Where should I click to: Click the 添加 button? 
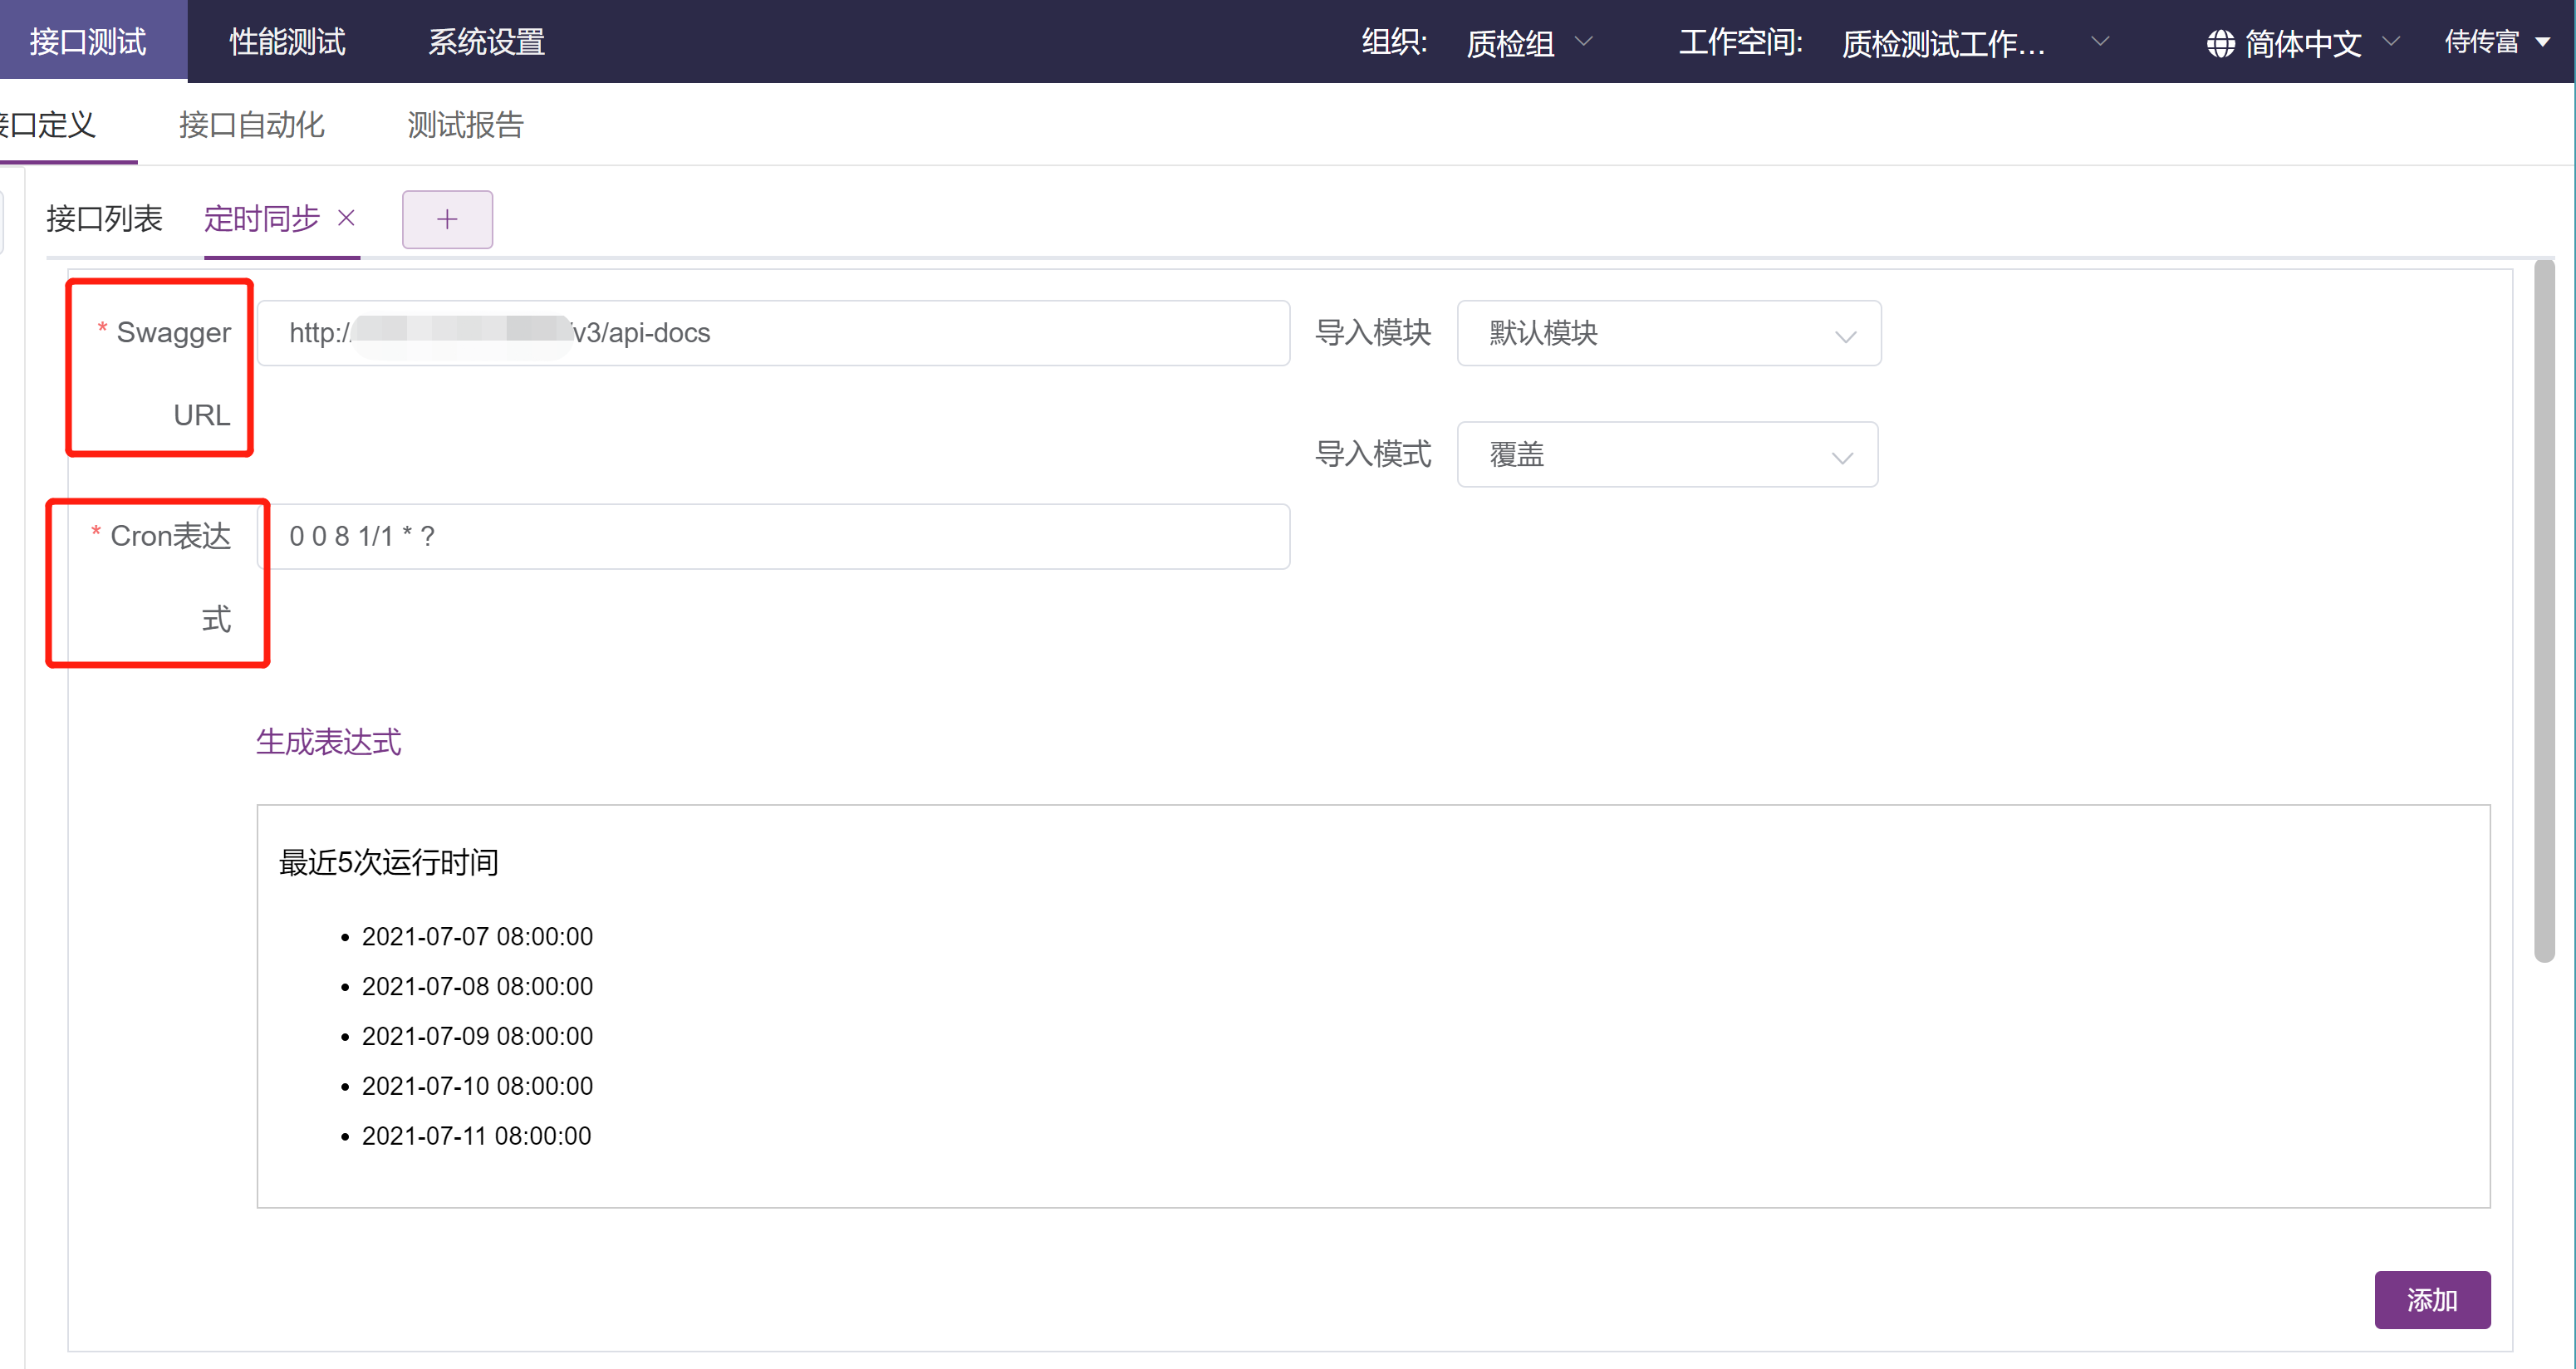tap(2432, 1299)
